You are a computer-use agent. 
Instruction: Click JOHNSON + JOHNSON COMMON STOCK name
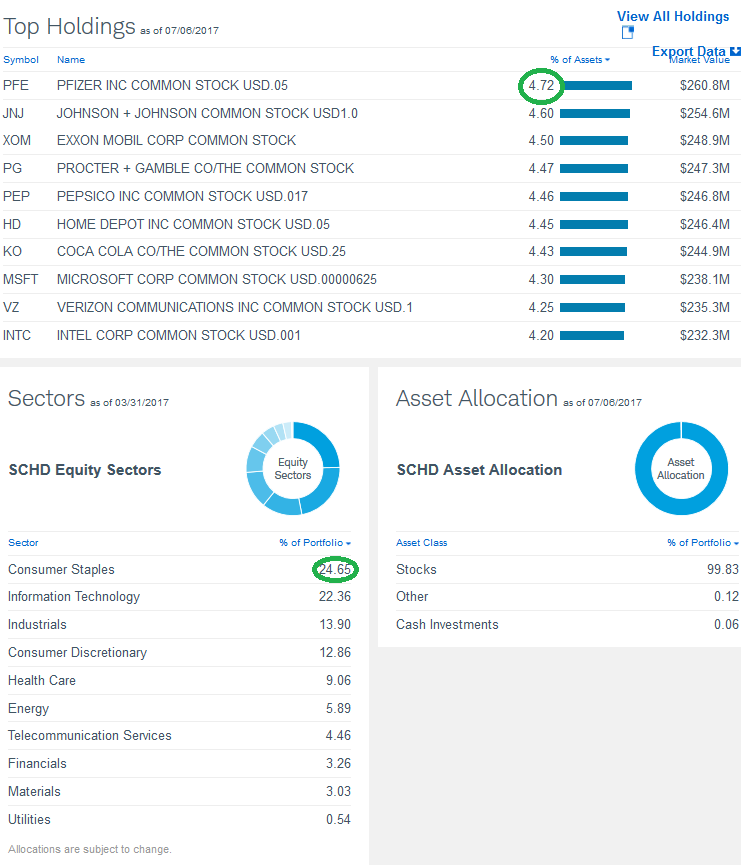click(207, 114)
